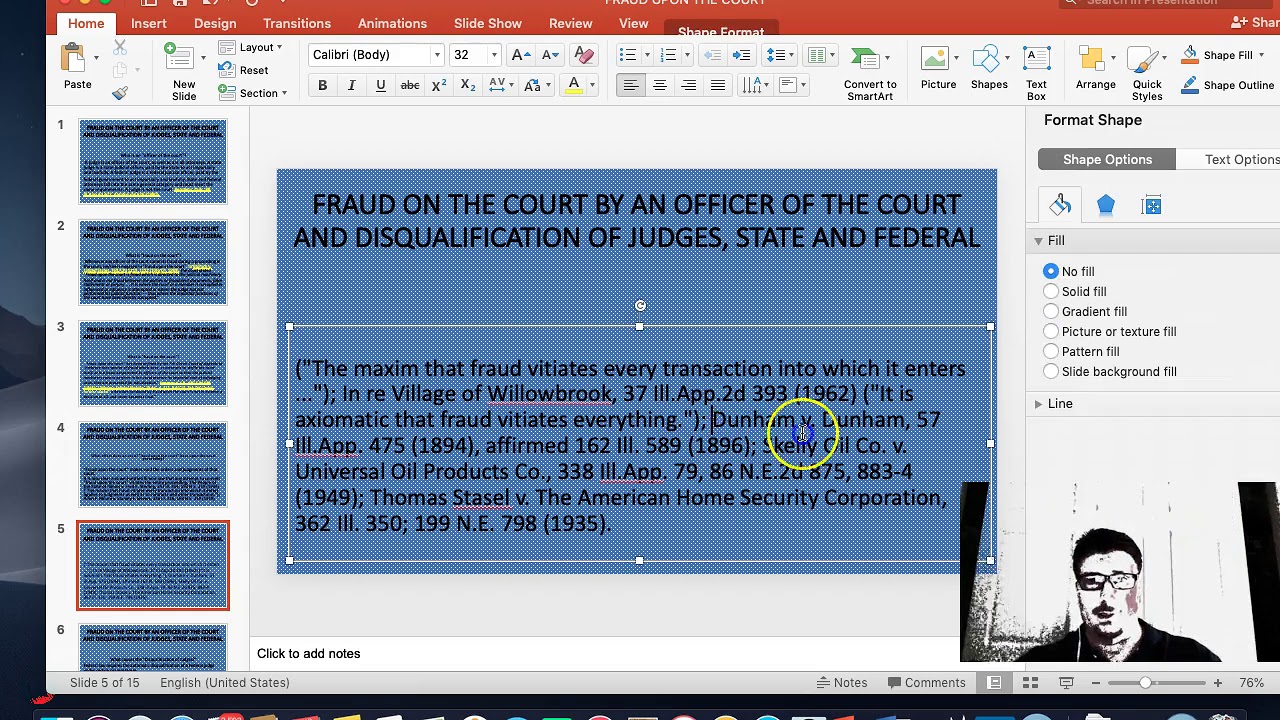Increase list indent level

(x=742, y=55)
